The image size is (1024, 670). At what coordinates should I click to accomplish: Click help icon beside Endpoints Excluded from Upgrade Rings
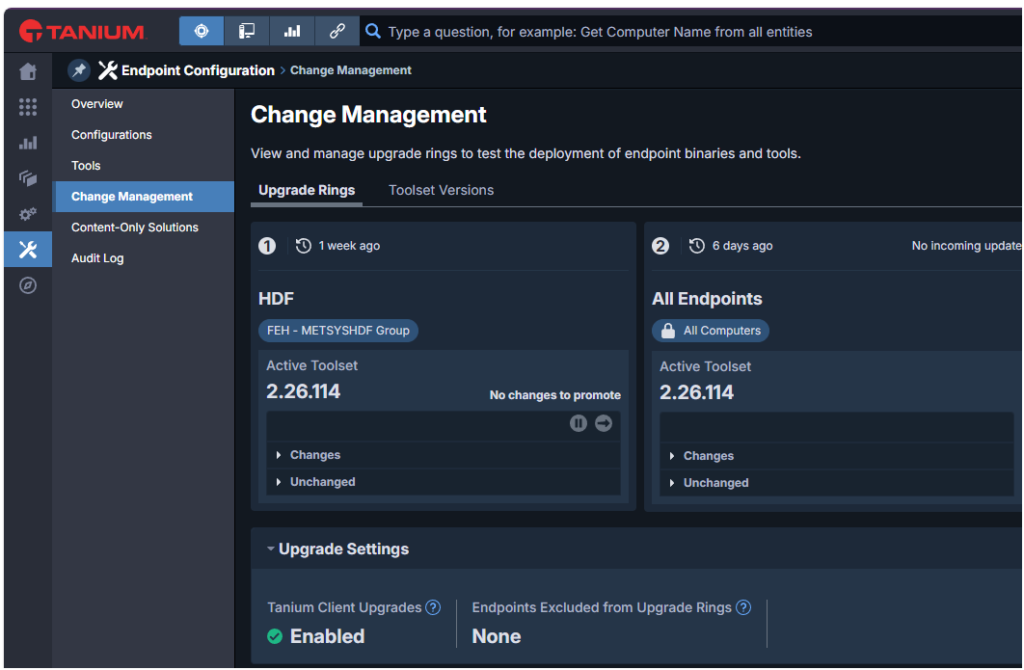pyautogui.click(x=743, y=607)
